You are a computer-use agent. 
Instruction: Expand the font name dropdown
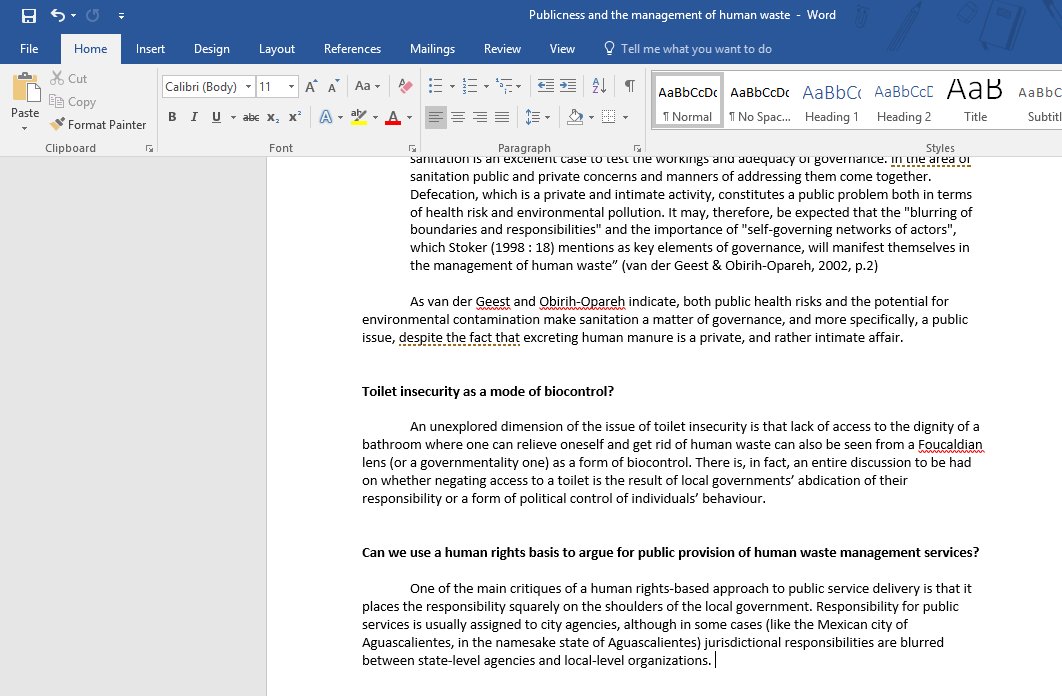tap(249, 87)
